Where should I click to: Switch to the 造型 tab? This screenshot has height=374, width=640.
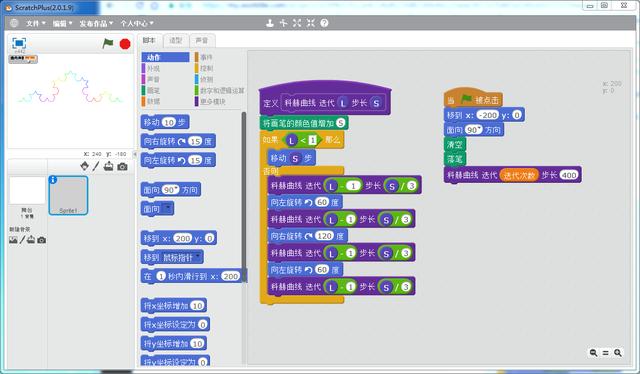(x=176, y=40)
